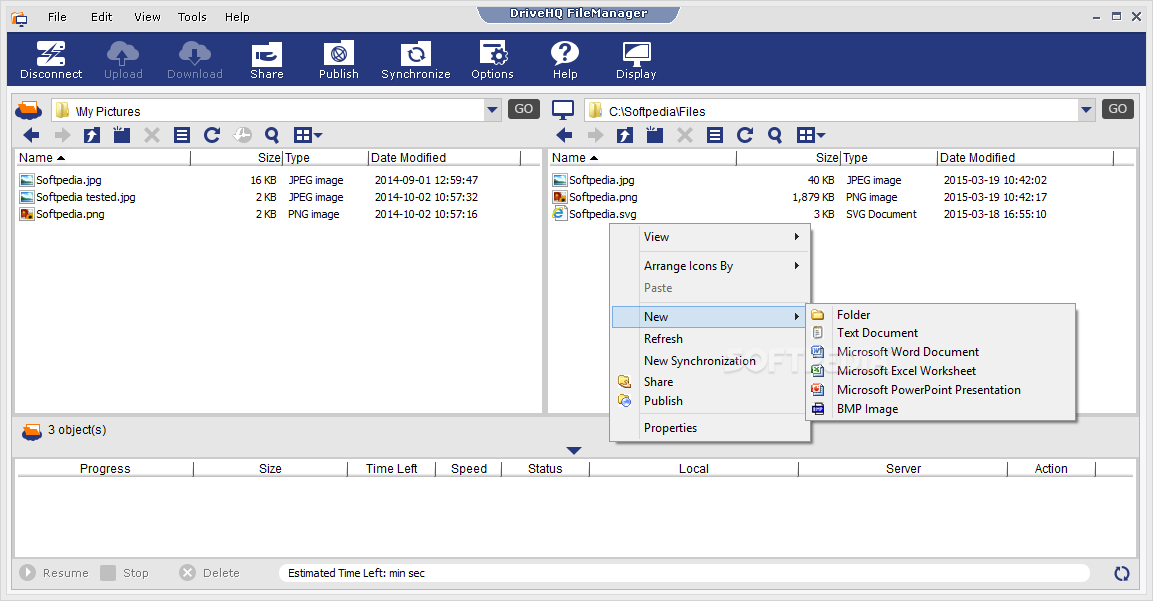Click the Synchronize toolbar icon
Viewport: 1153px width, 601px height.
click(x=415, y=60)
